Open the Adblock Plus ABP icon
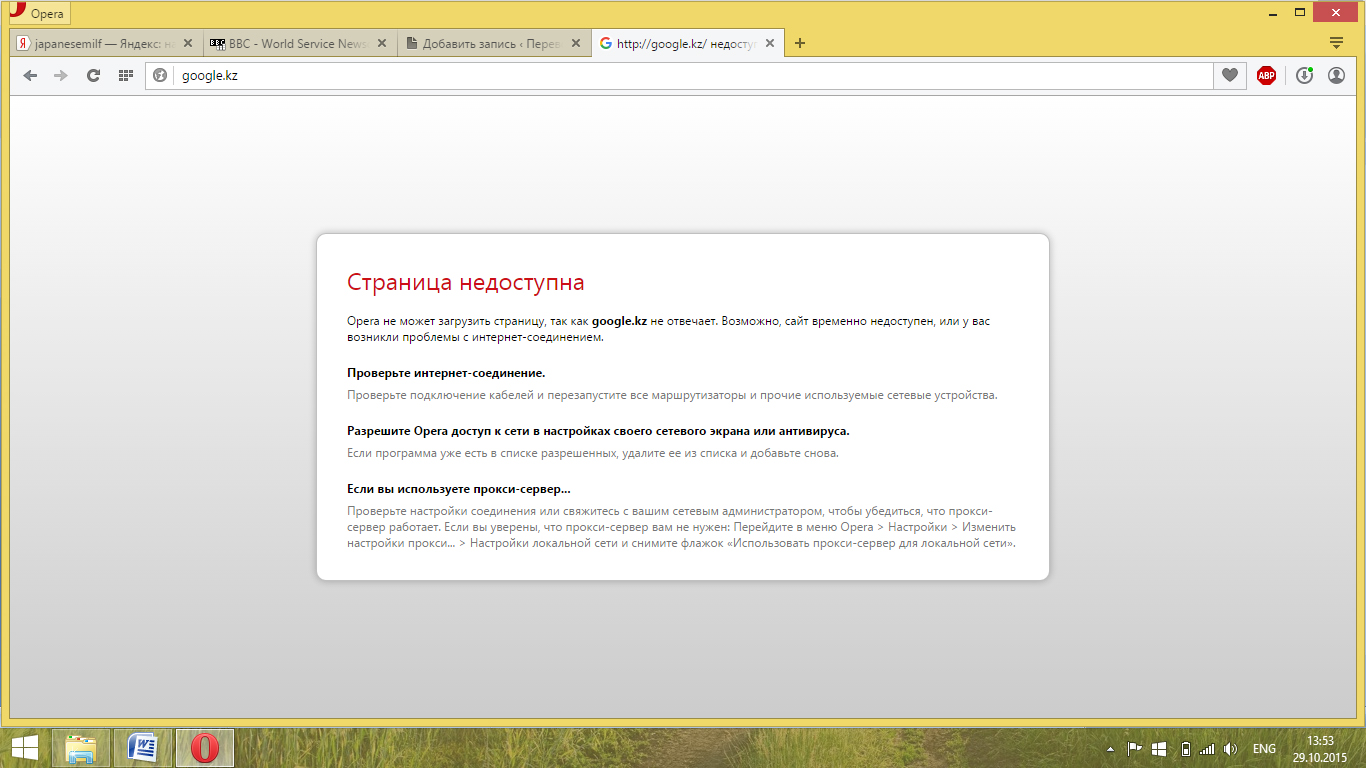The height and width of the screenshot is (768, 1366). (1266, 75)
